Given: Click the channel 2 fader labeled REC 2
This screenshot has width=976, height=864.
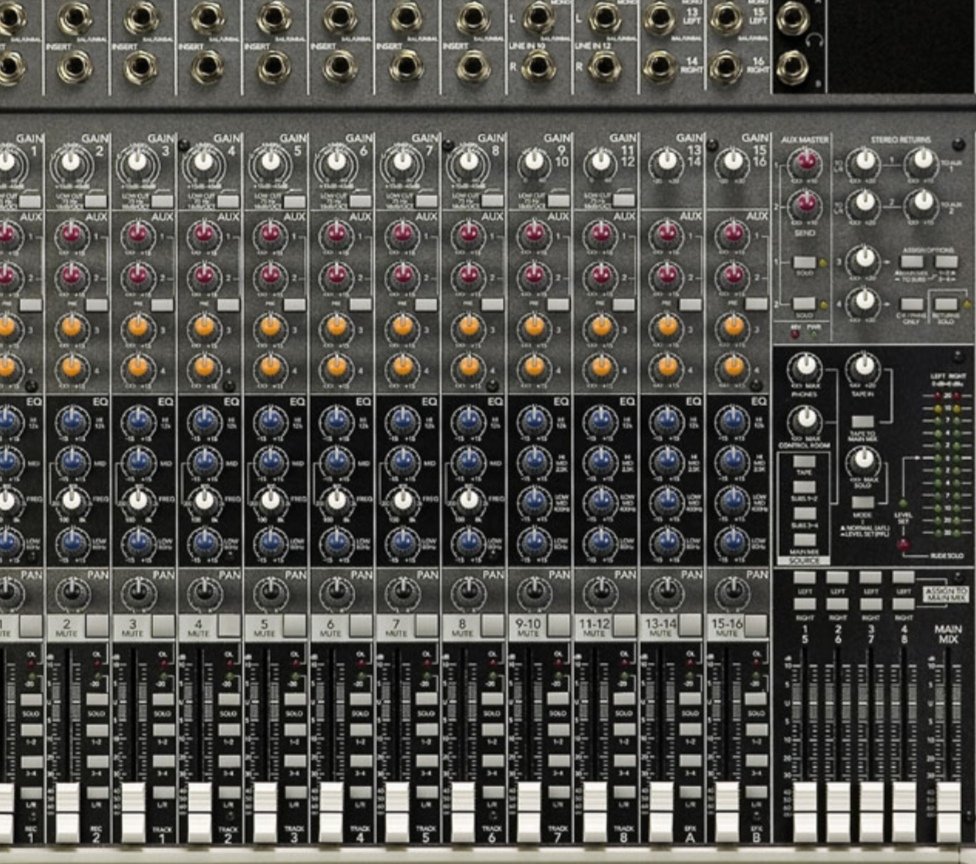Looking at the screenshot, I should click(68, 812).
